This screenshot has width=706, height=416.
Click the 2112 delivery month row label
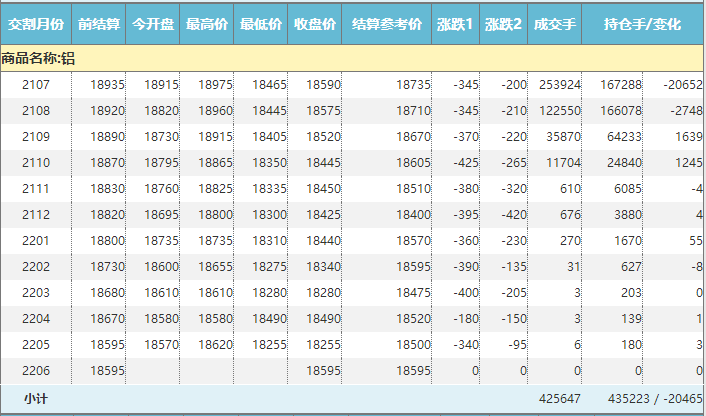36,215
